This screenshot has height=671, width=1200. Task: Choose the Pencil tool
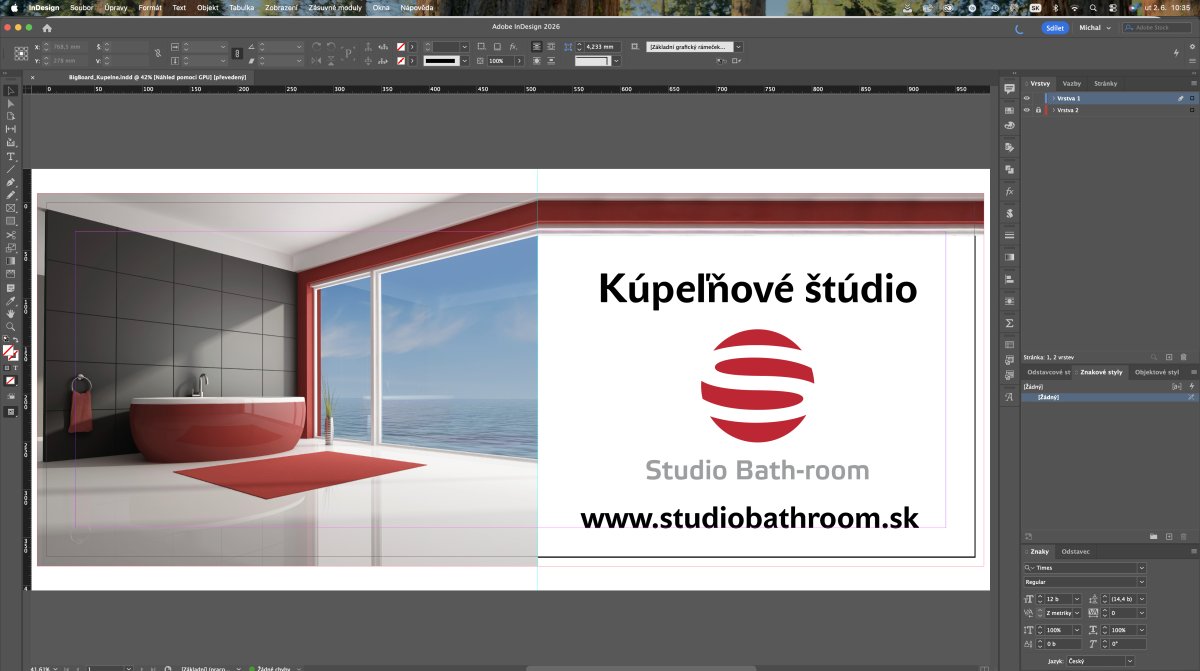[11, 195]
